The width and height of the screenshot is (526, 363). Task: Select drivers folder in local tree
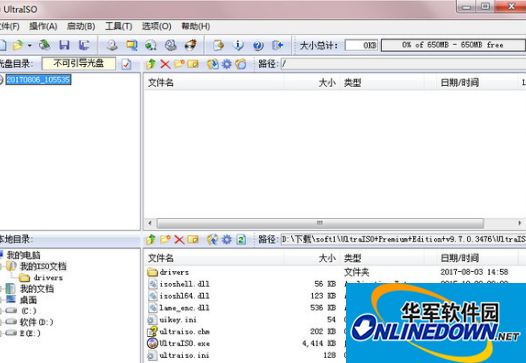click(x=48, y=277)
